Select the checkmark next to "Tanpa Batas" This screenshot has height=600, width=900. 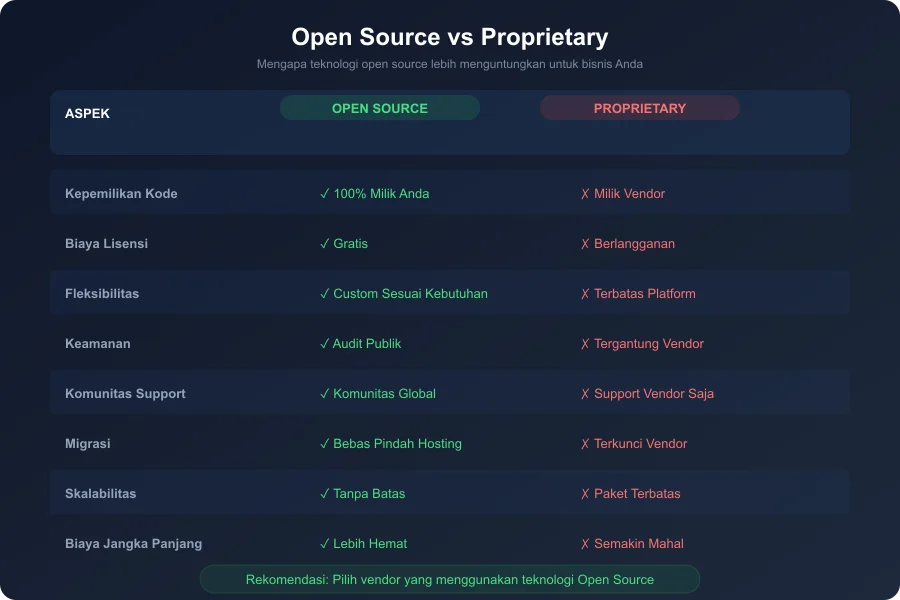(323, 493)
